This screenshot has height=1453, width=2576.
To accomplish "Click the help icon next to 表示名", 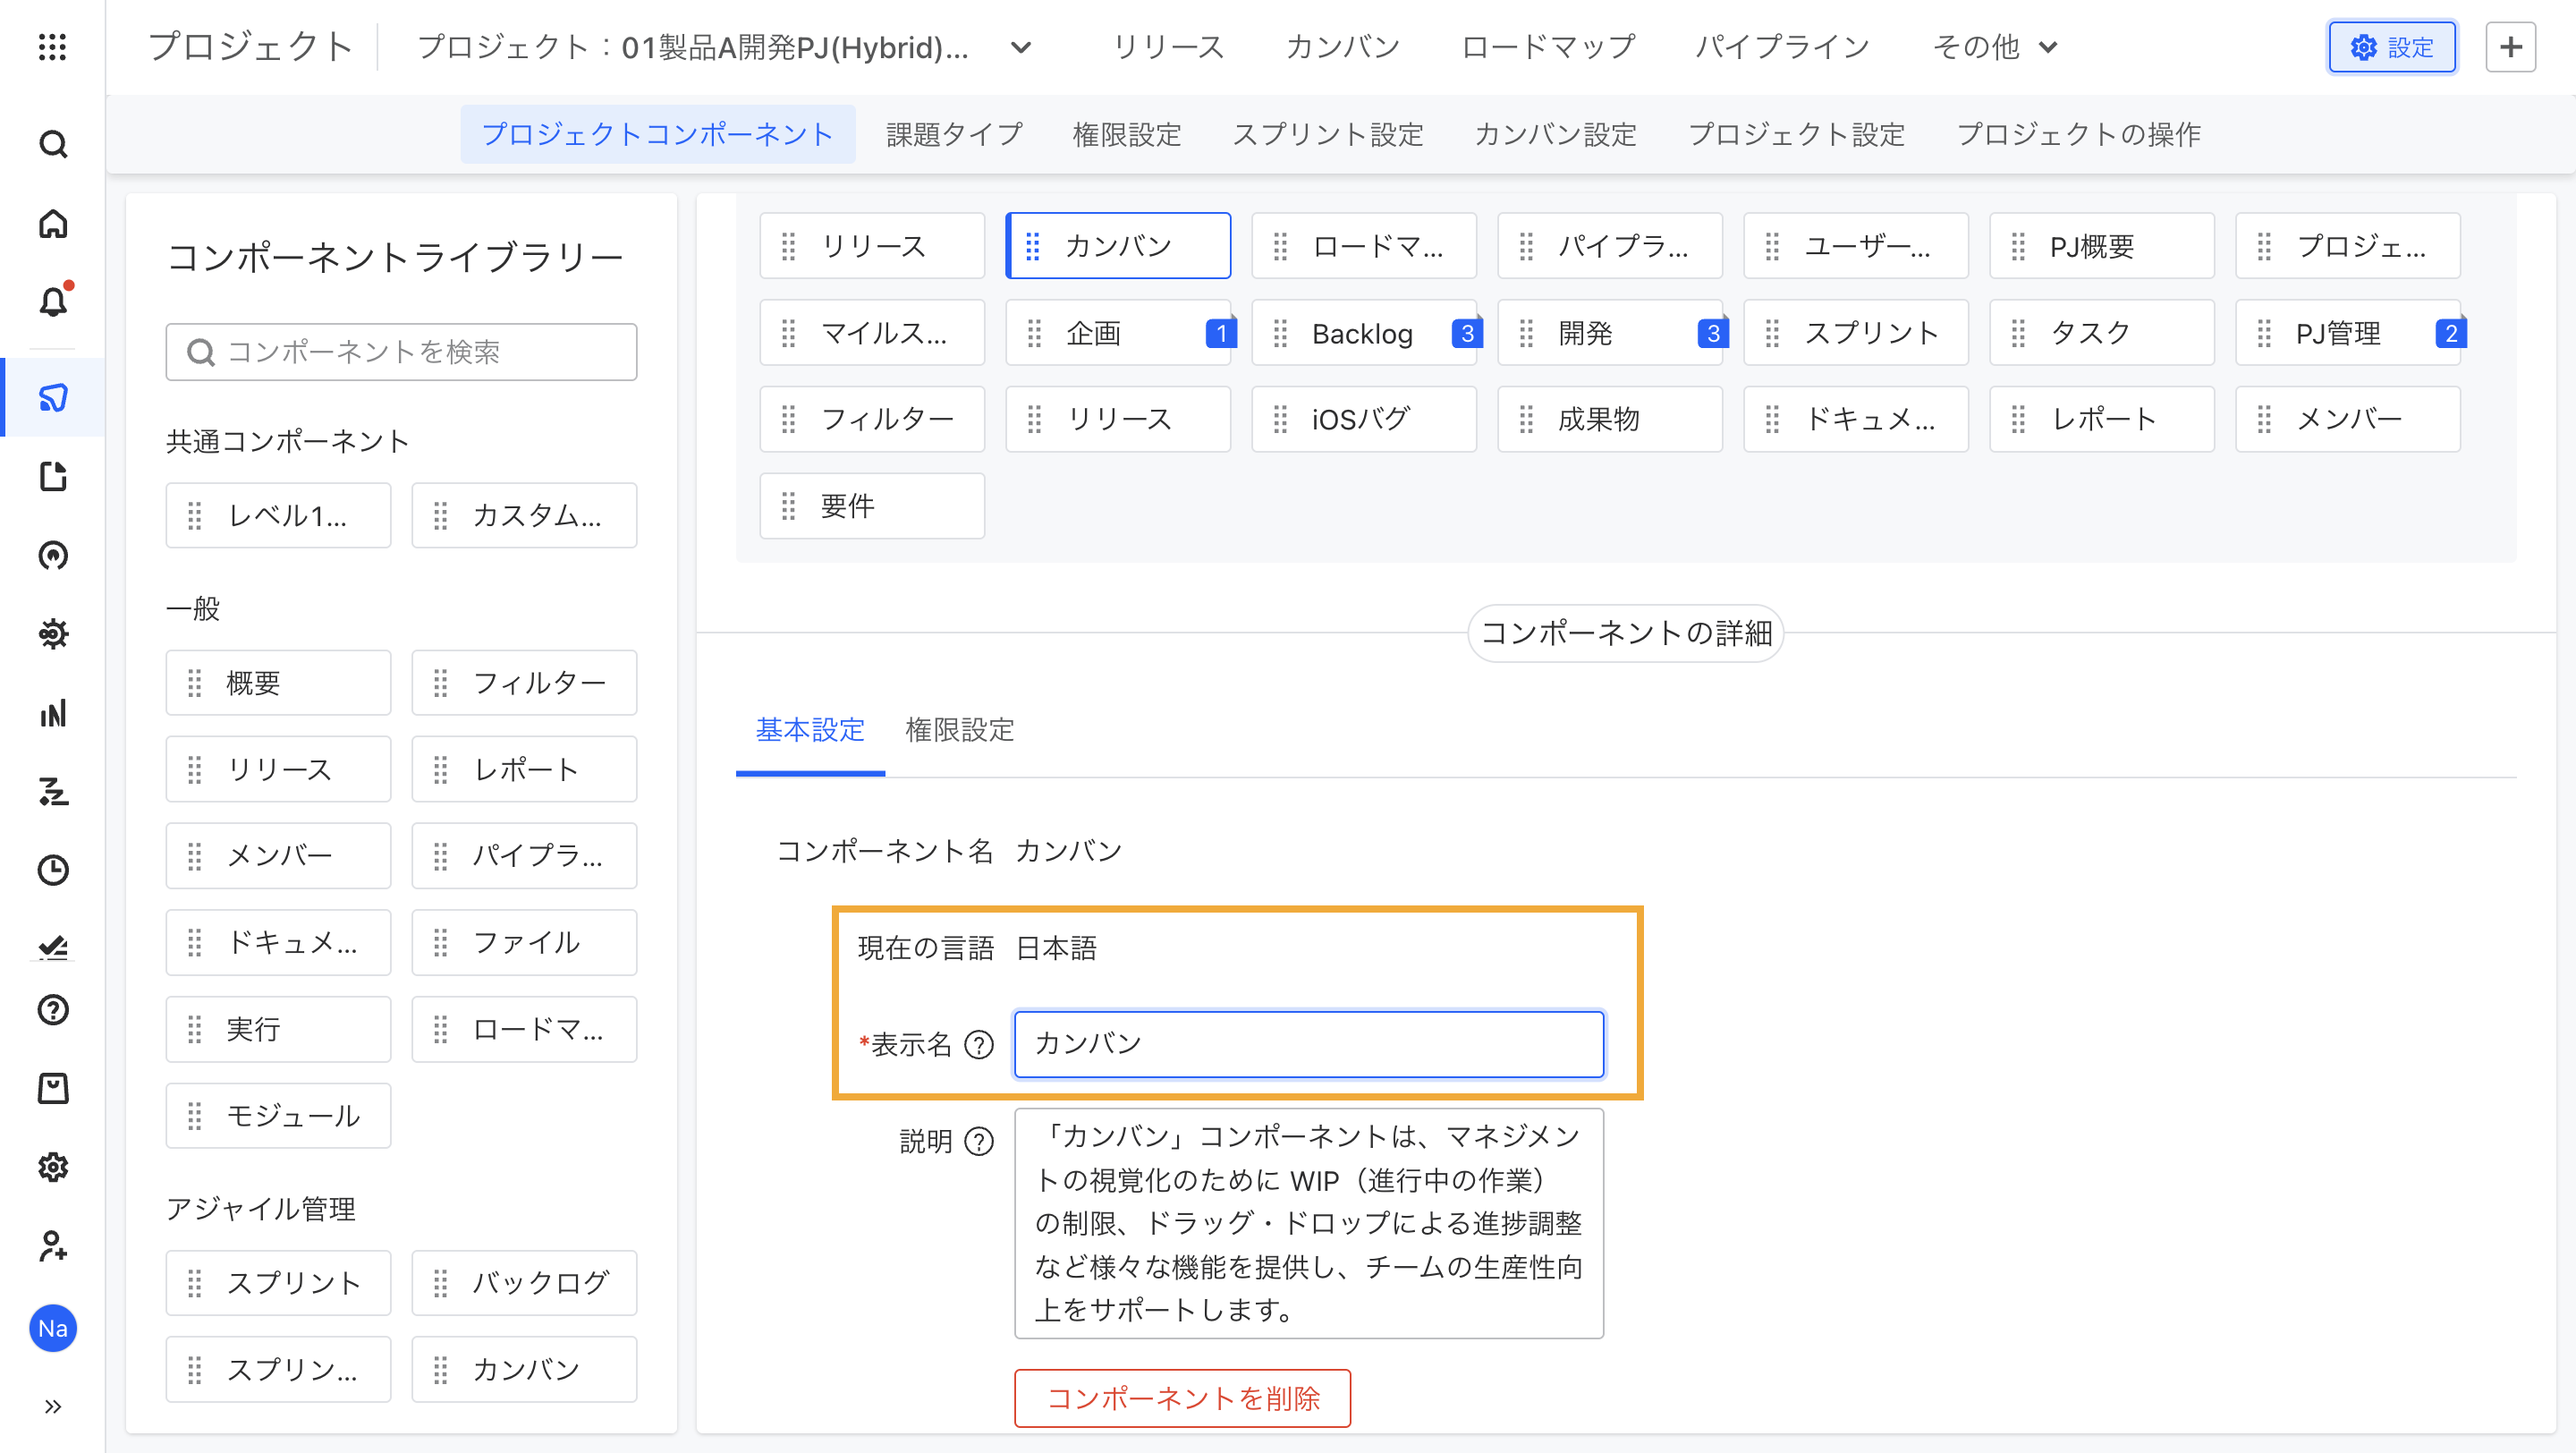I will pyautogui.click(x=978, y=1045).
